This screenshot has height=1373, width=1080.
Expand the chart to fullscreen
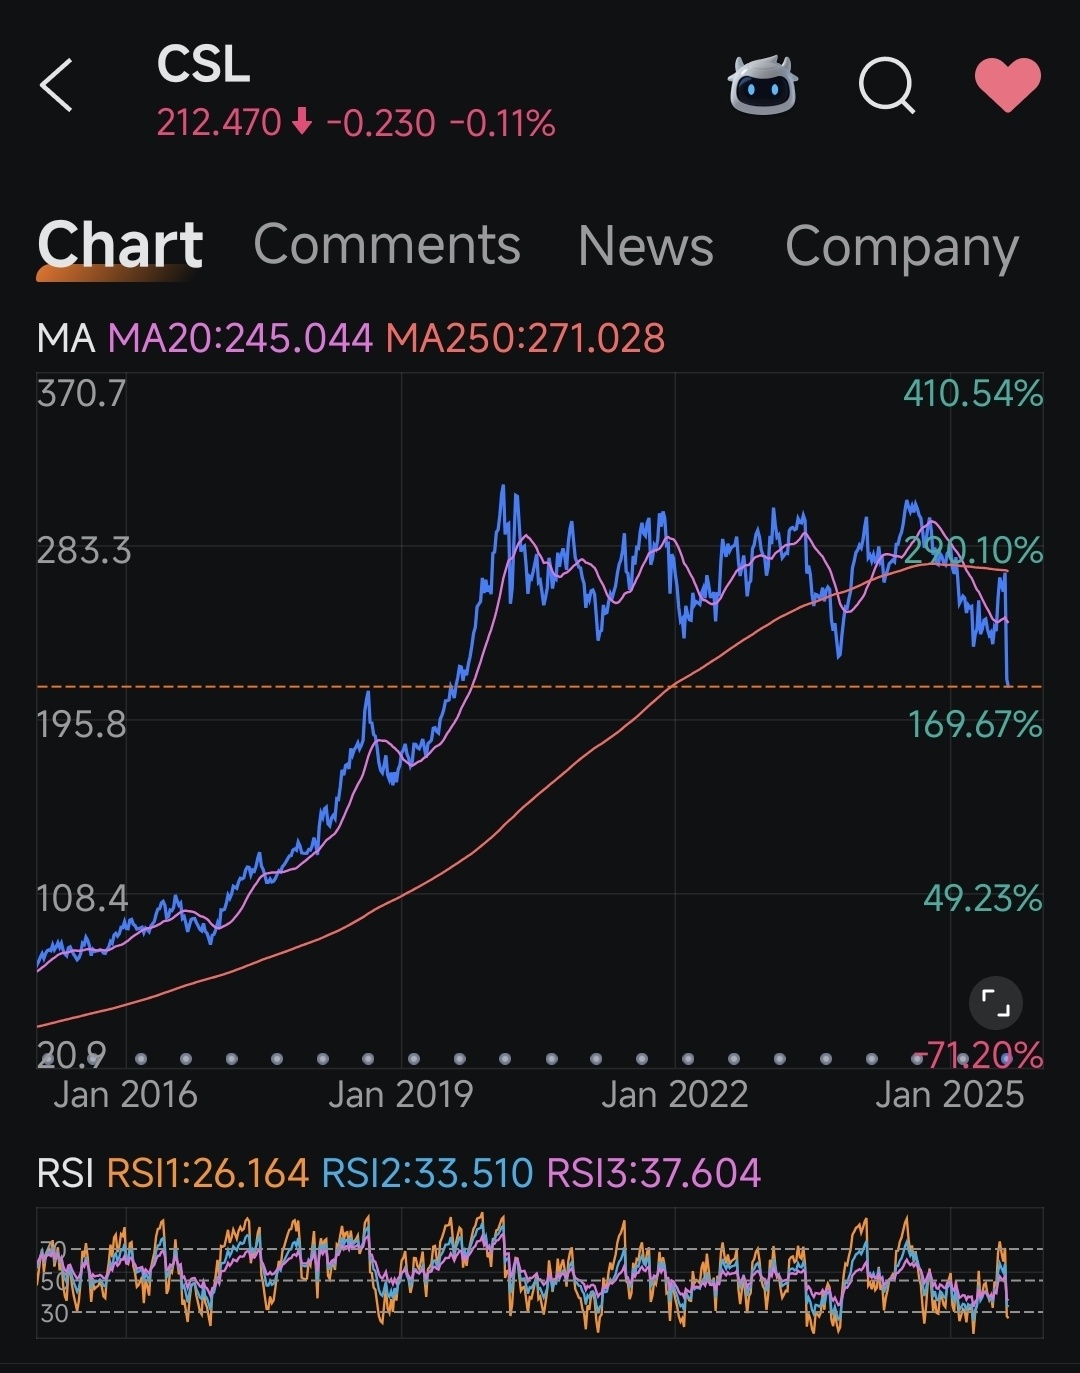[995, 1002]
